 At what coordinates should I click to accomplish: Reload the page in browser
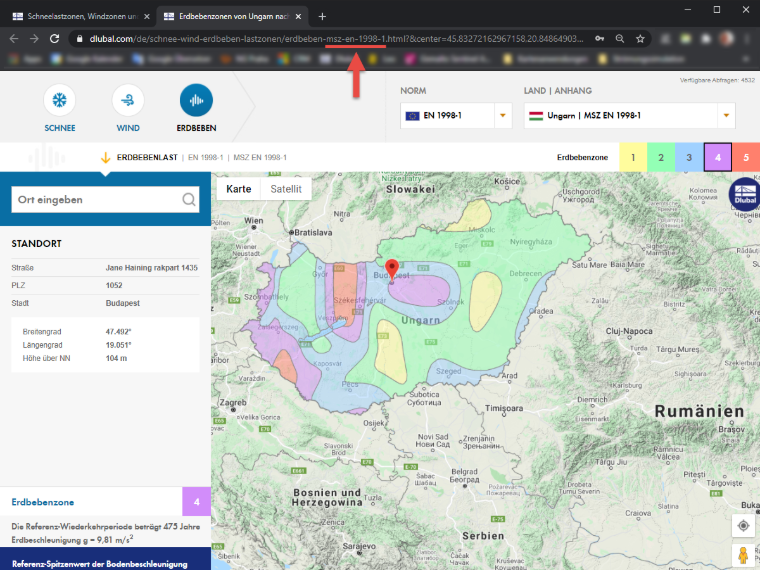[x=54, y=39]
